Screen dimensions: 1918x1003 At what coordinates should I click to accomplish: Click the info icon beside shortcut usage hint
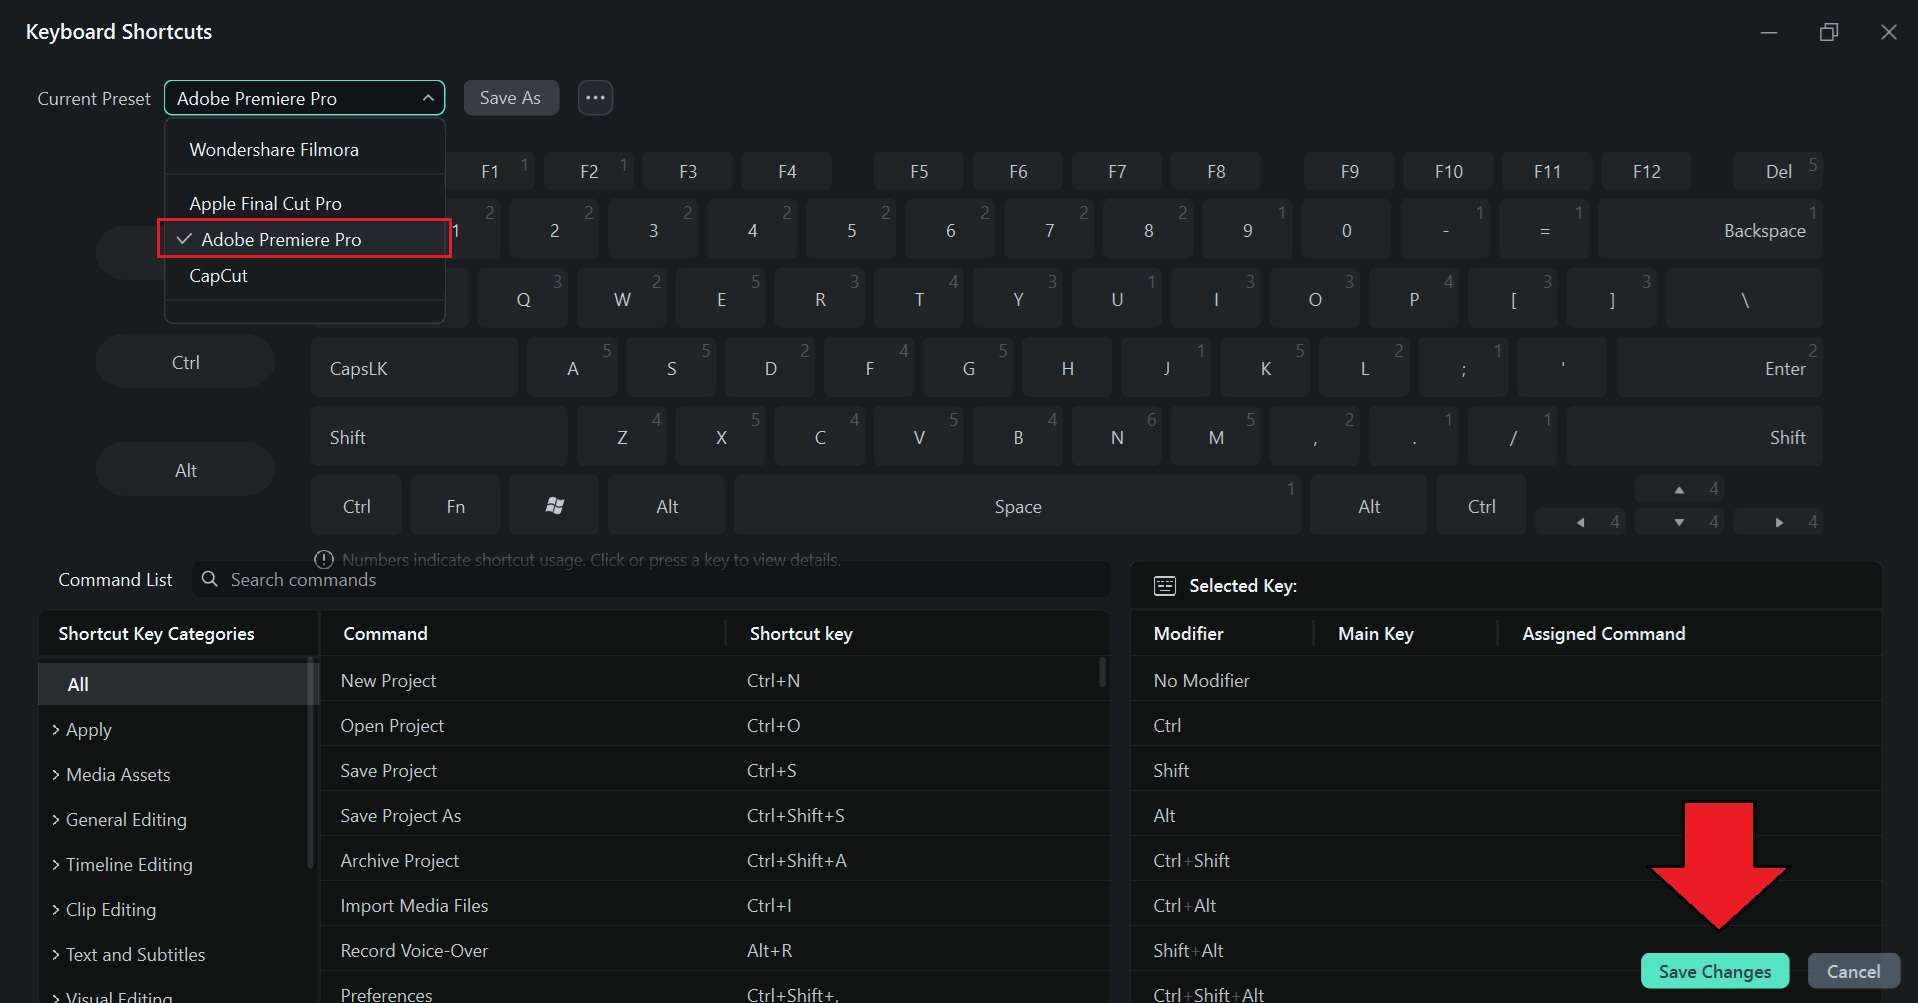(324, 559)
